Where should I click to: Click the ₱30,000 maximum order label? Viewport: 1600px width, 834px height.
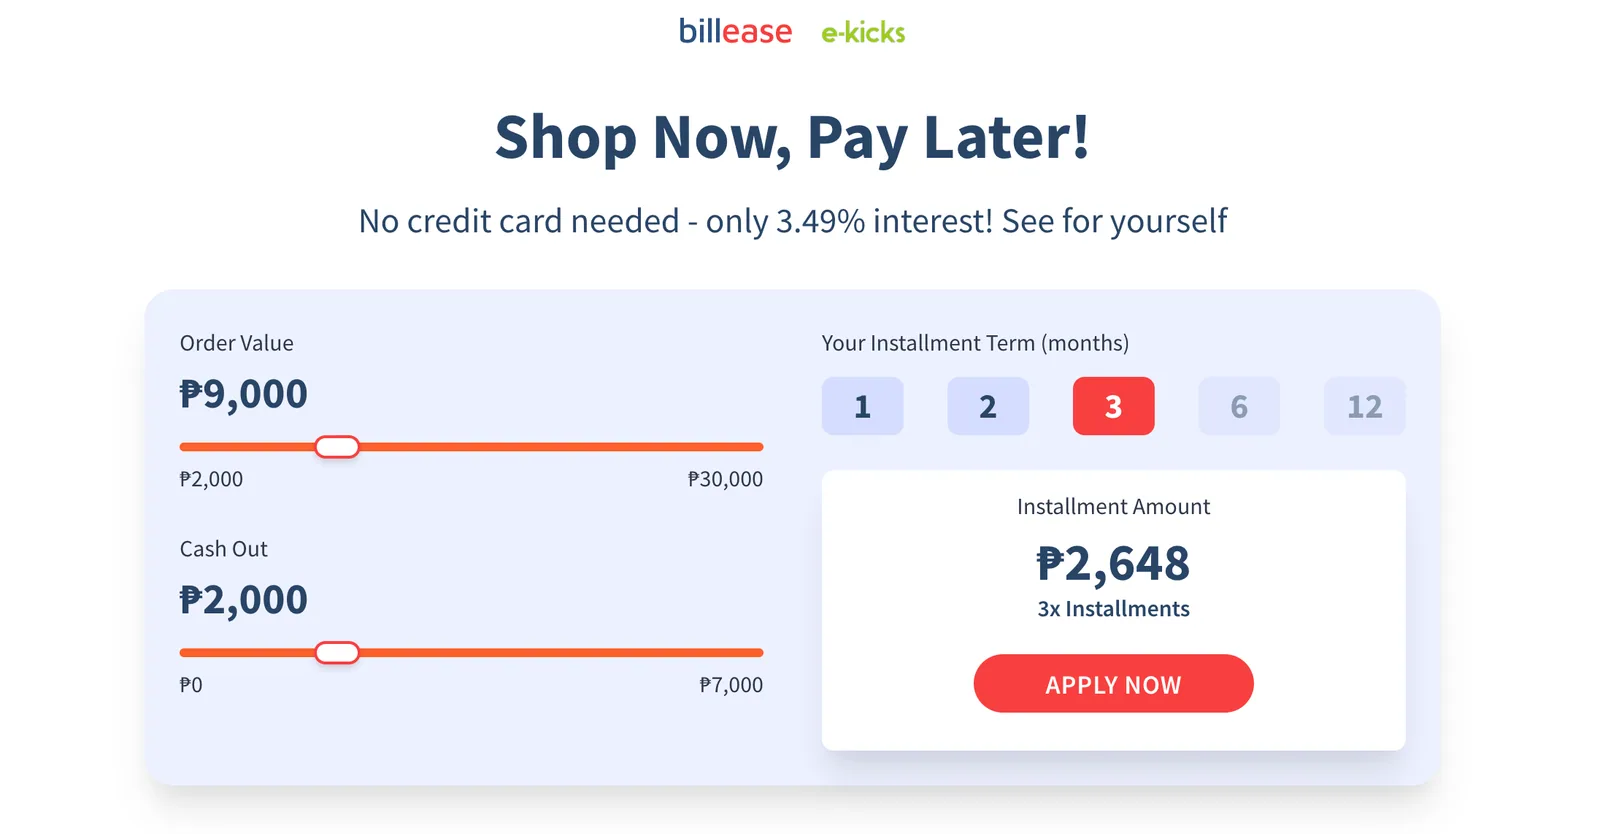point(725,479)
